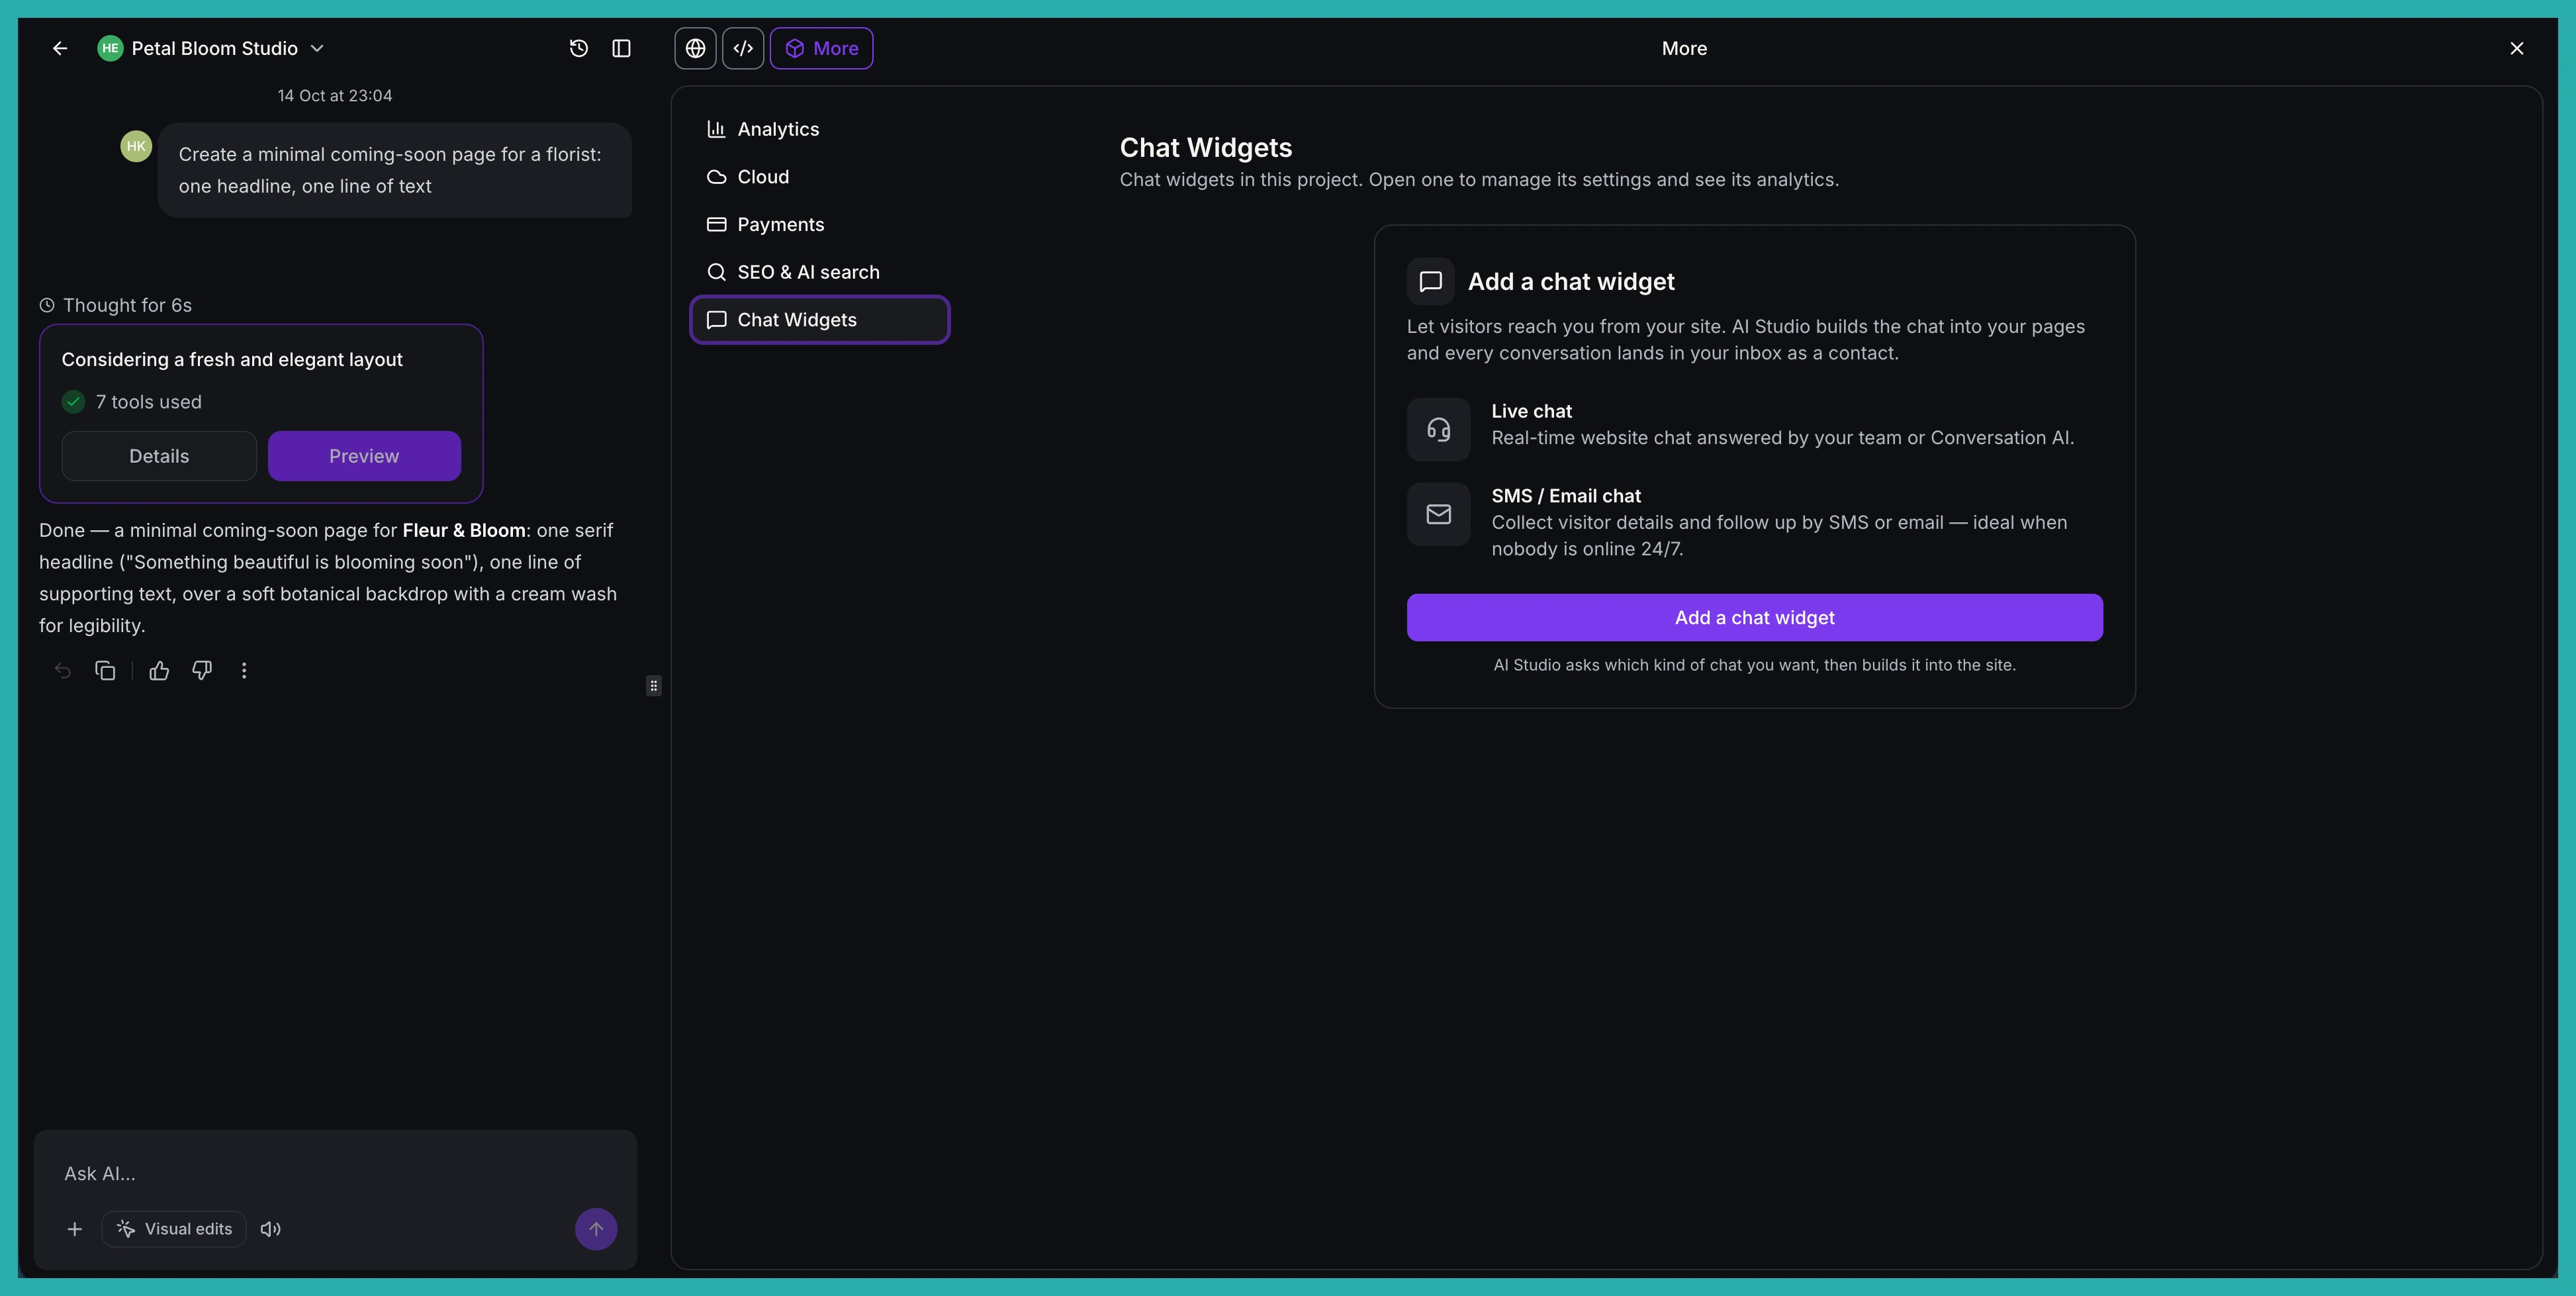Send the message with arrow button
Screen dimensions: 2576x1296
click(596, 1229)
